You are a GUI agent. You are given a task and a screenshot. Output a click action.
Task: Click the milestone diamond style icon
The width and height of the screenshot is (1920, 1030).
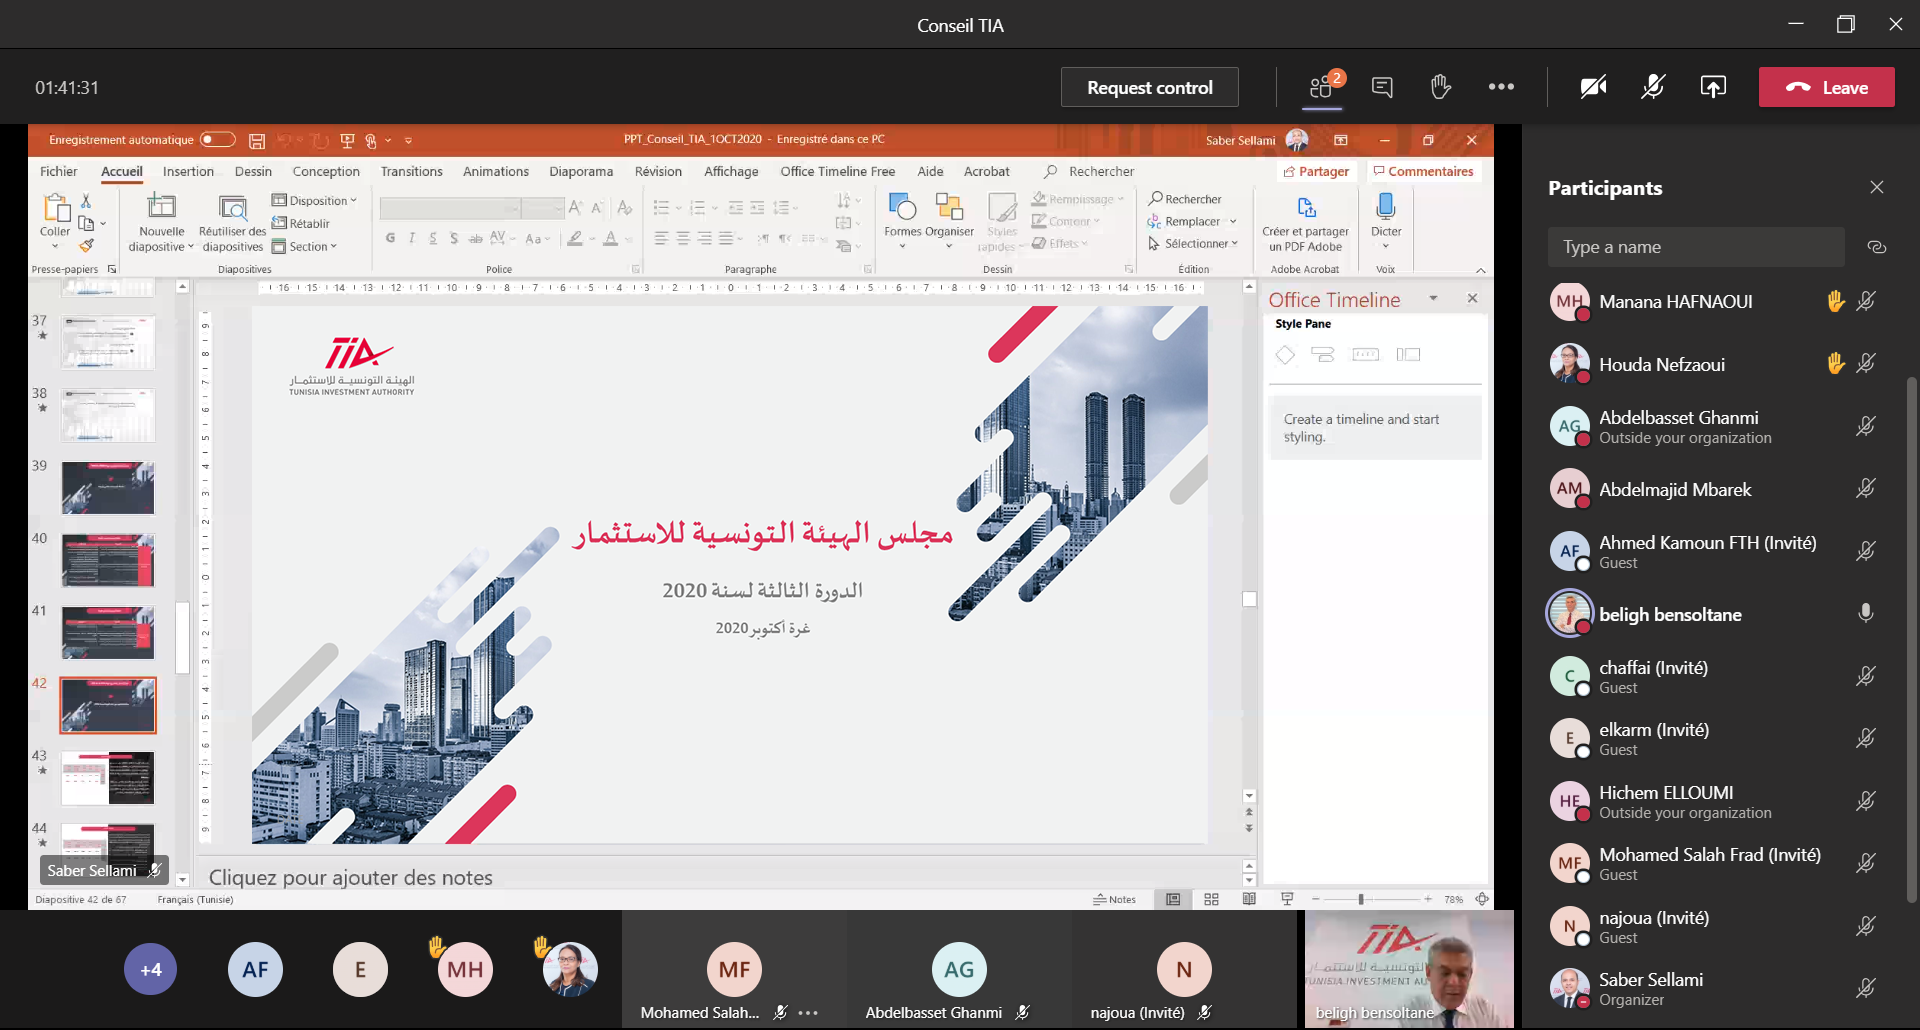(1285, 354)
